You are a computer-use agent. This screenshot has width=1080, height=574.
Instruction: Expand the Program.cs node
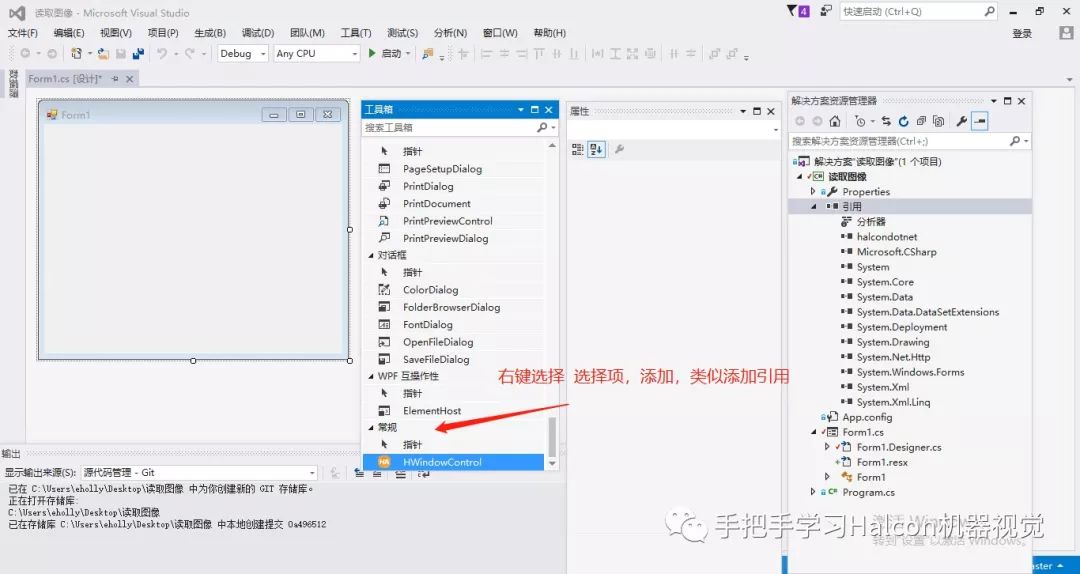pos(813,492)
